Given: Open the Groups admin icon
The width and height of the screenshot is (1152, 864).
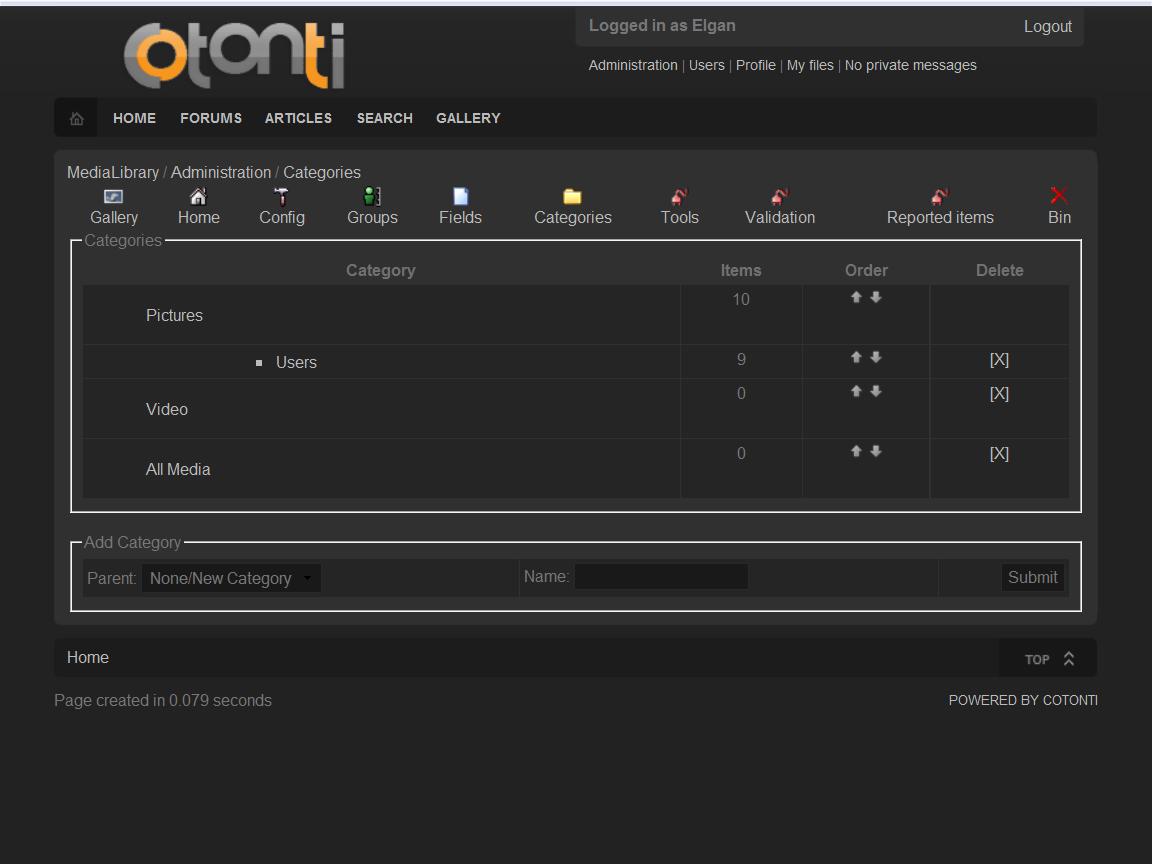Looking at the screenshot, I should click(x=372, y=197).
